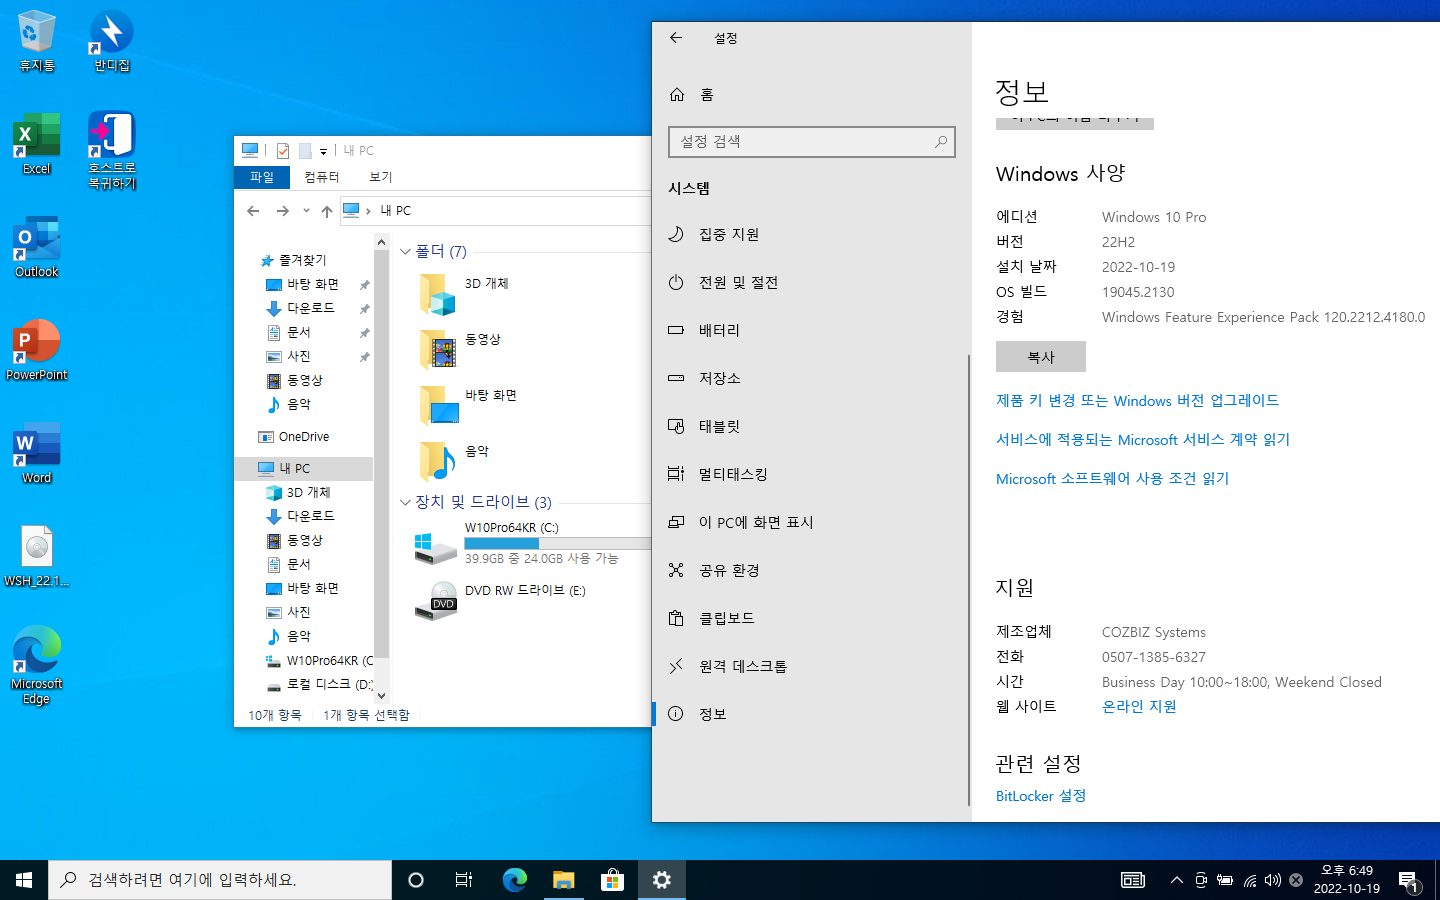Open the 온라인 지원 website link
Viewport: 1440px width, 900px height.
click(1139, 706)
